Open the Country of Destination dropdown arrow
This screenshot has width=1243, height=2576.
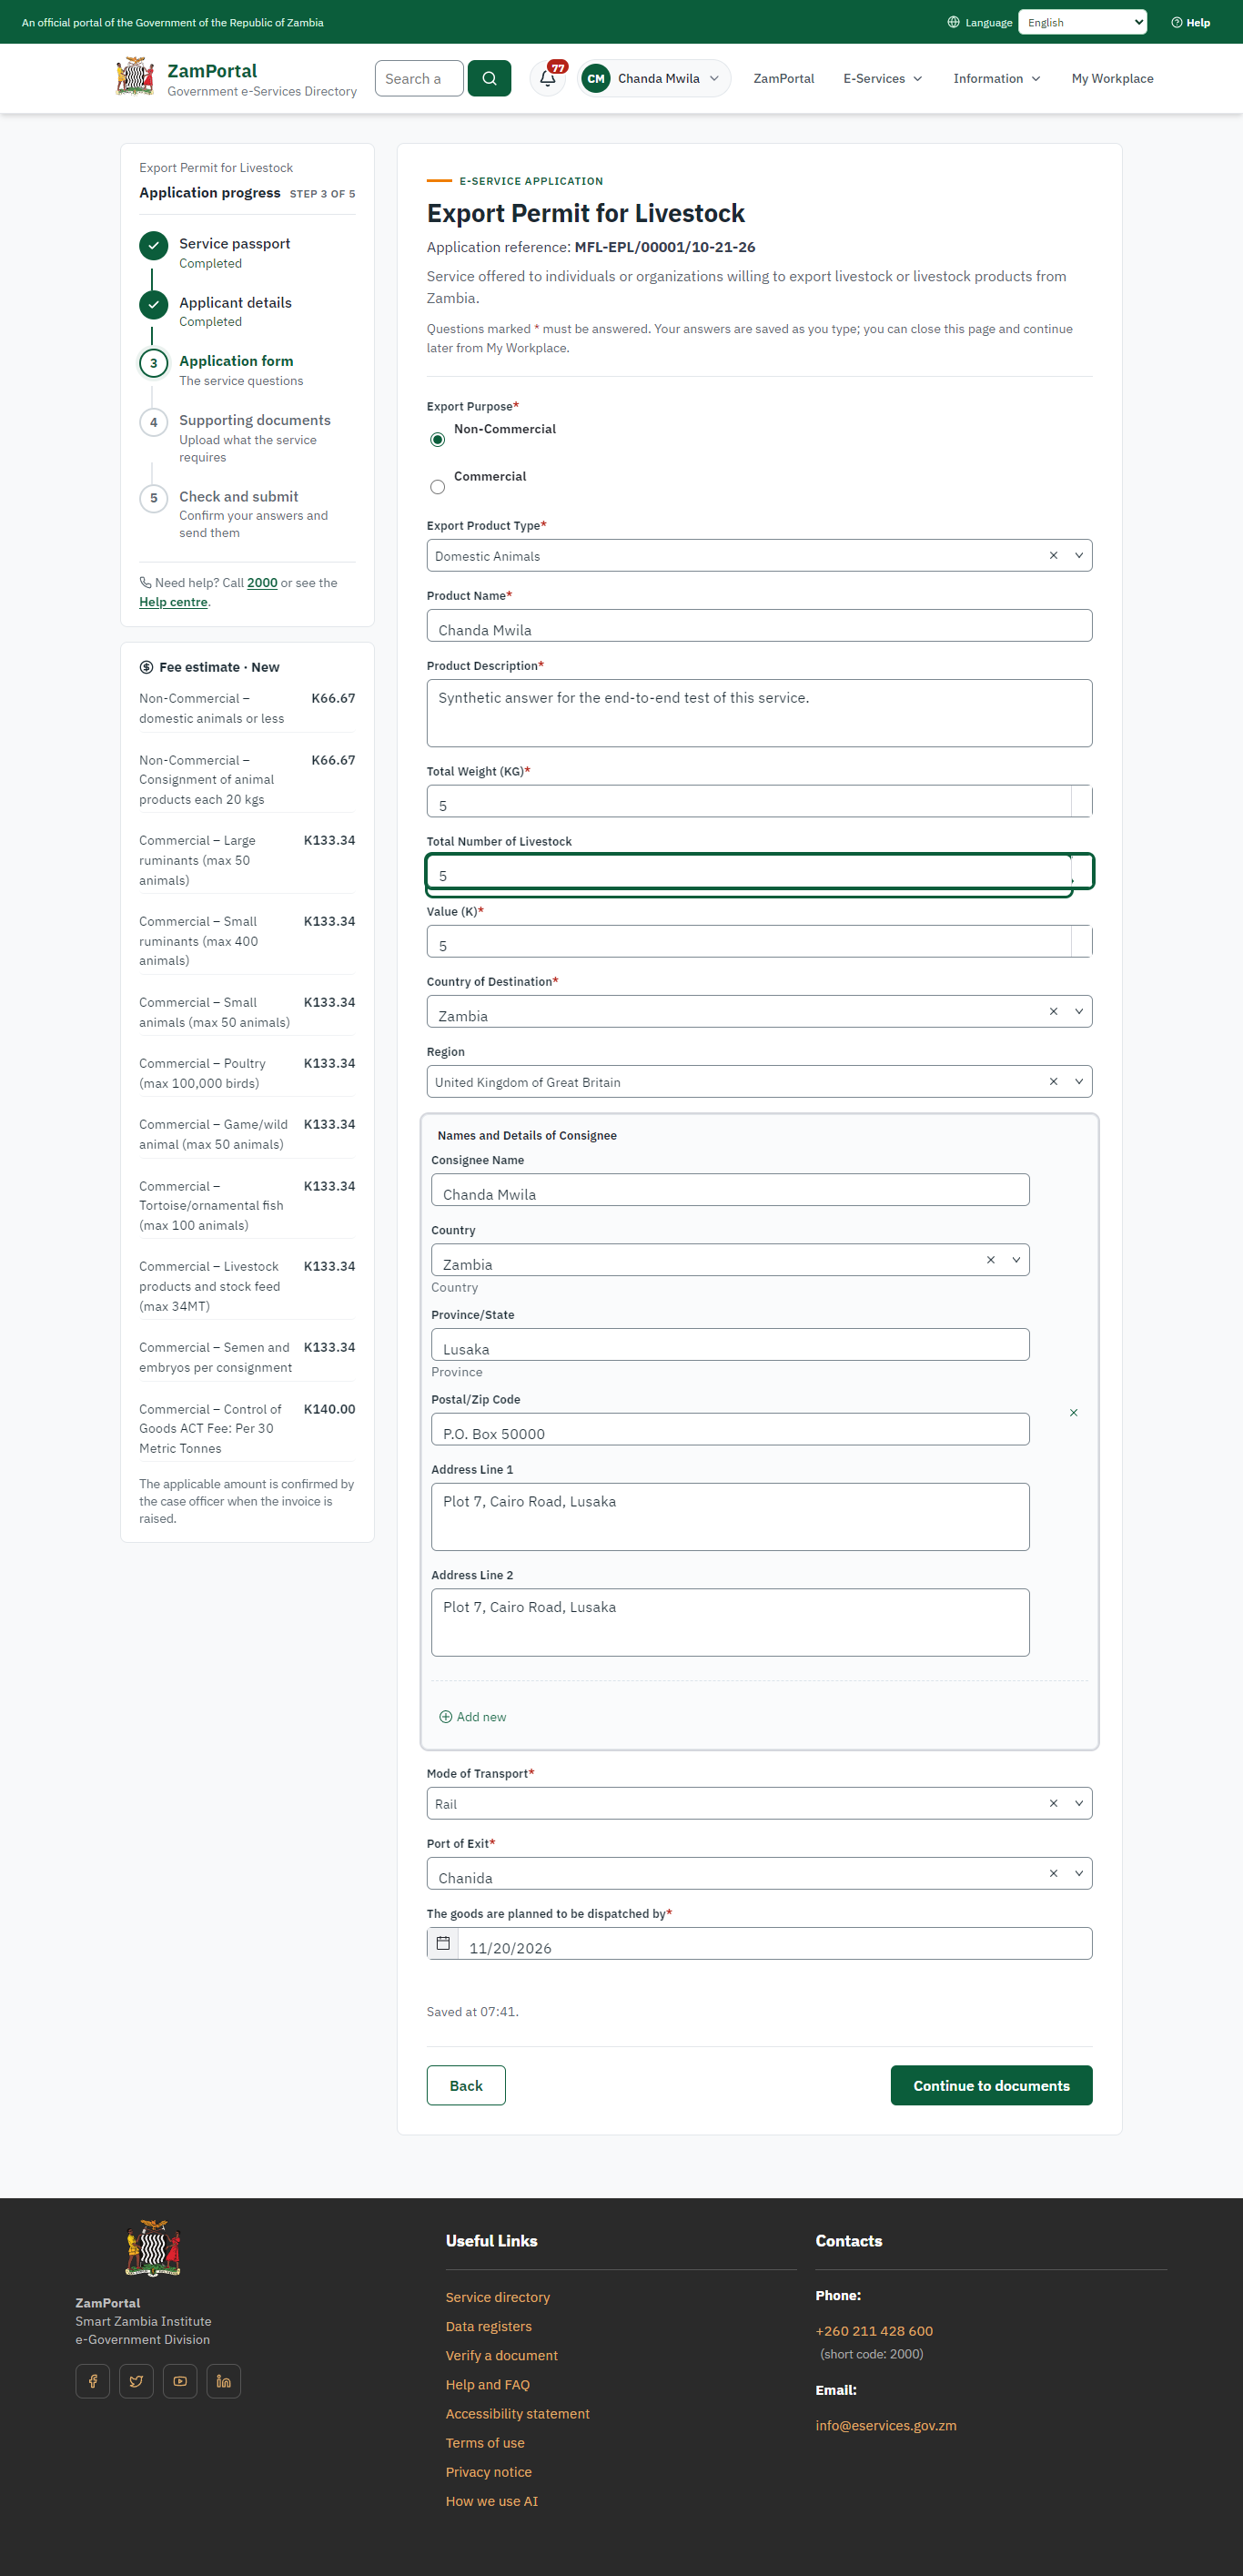click(1078, 1011)
